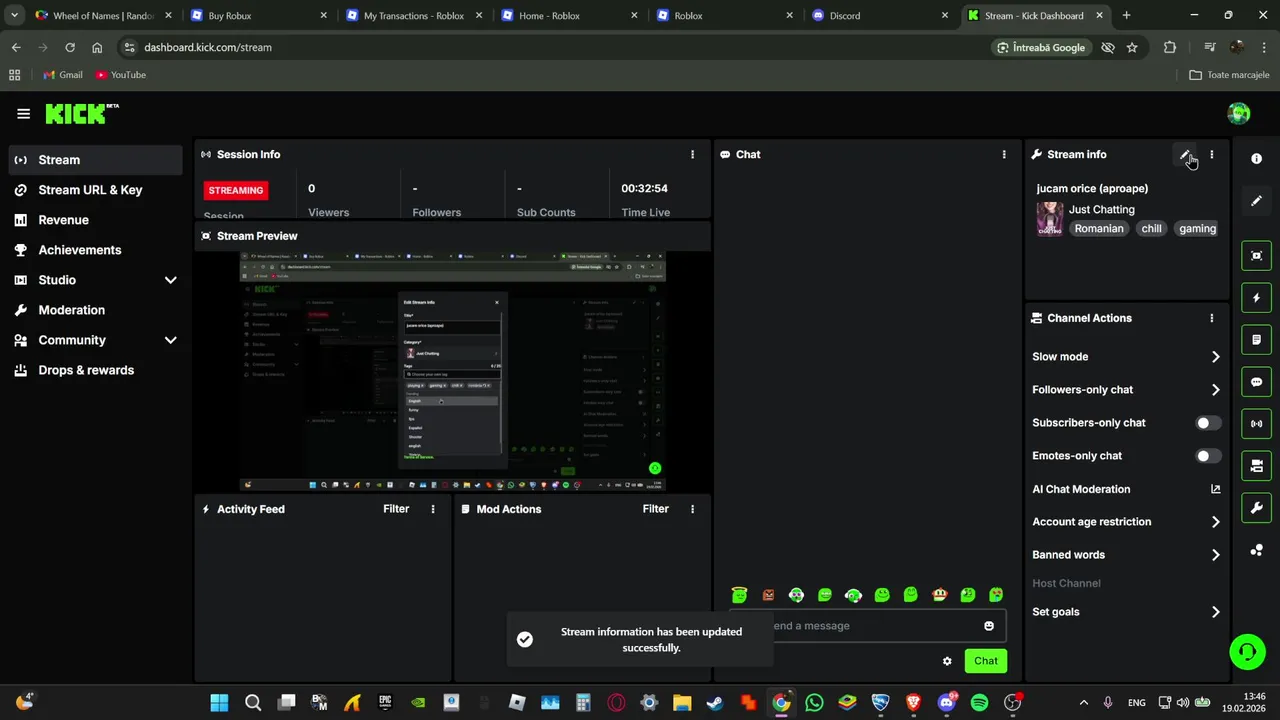Open the YouTube bookmark
1280x720 pixels.
121,75
